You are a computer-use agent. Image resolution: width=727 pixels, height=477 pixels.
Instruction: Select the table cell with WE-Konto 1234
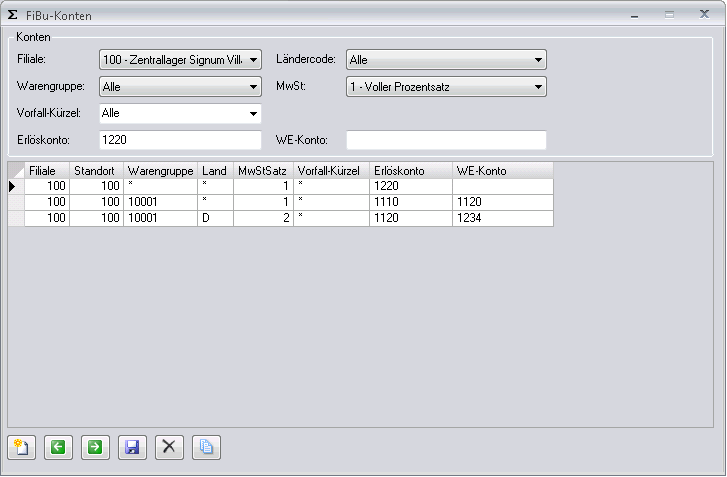pos(502,218)
